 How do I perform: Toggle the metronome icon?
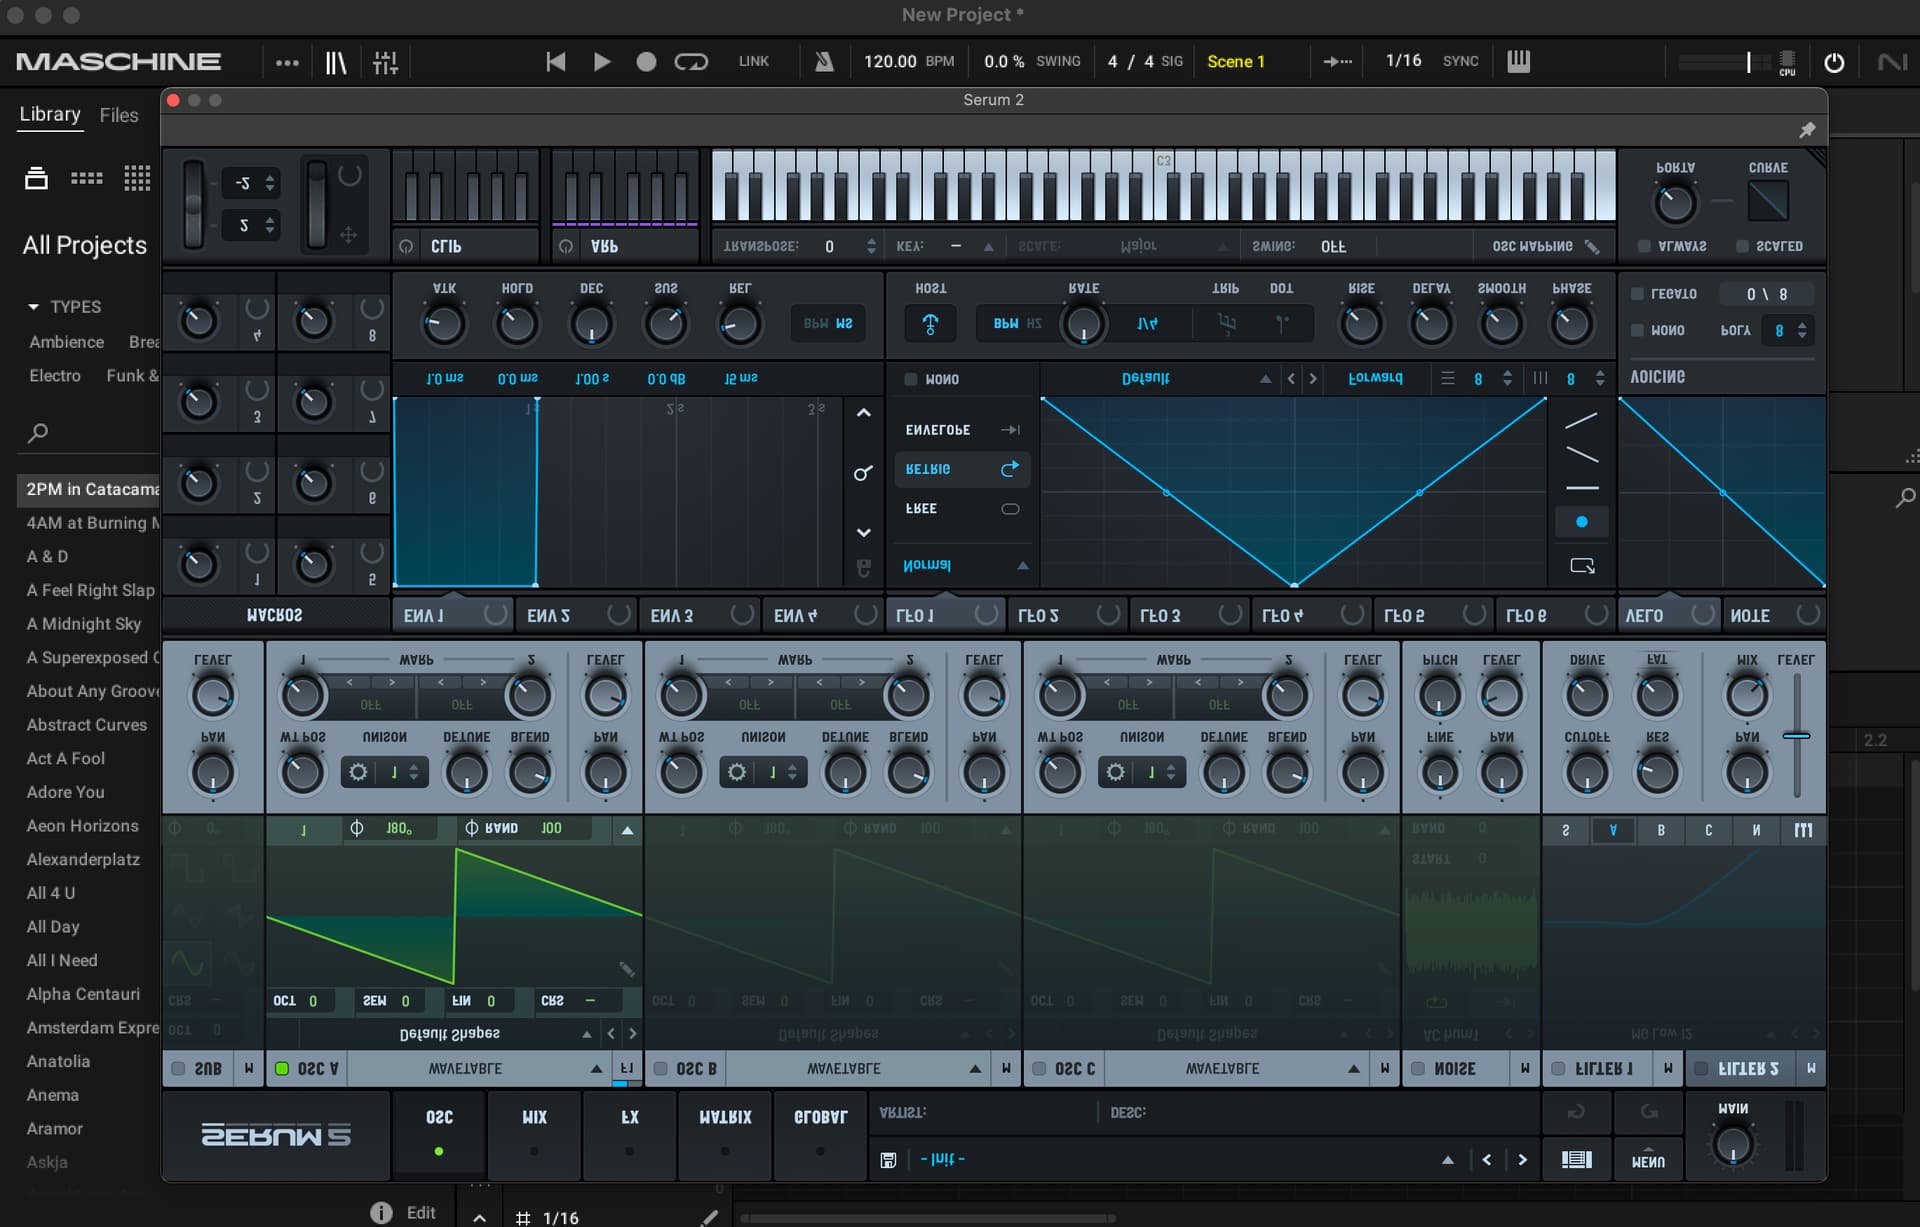pyautogui.click(x=824, y=62)
